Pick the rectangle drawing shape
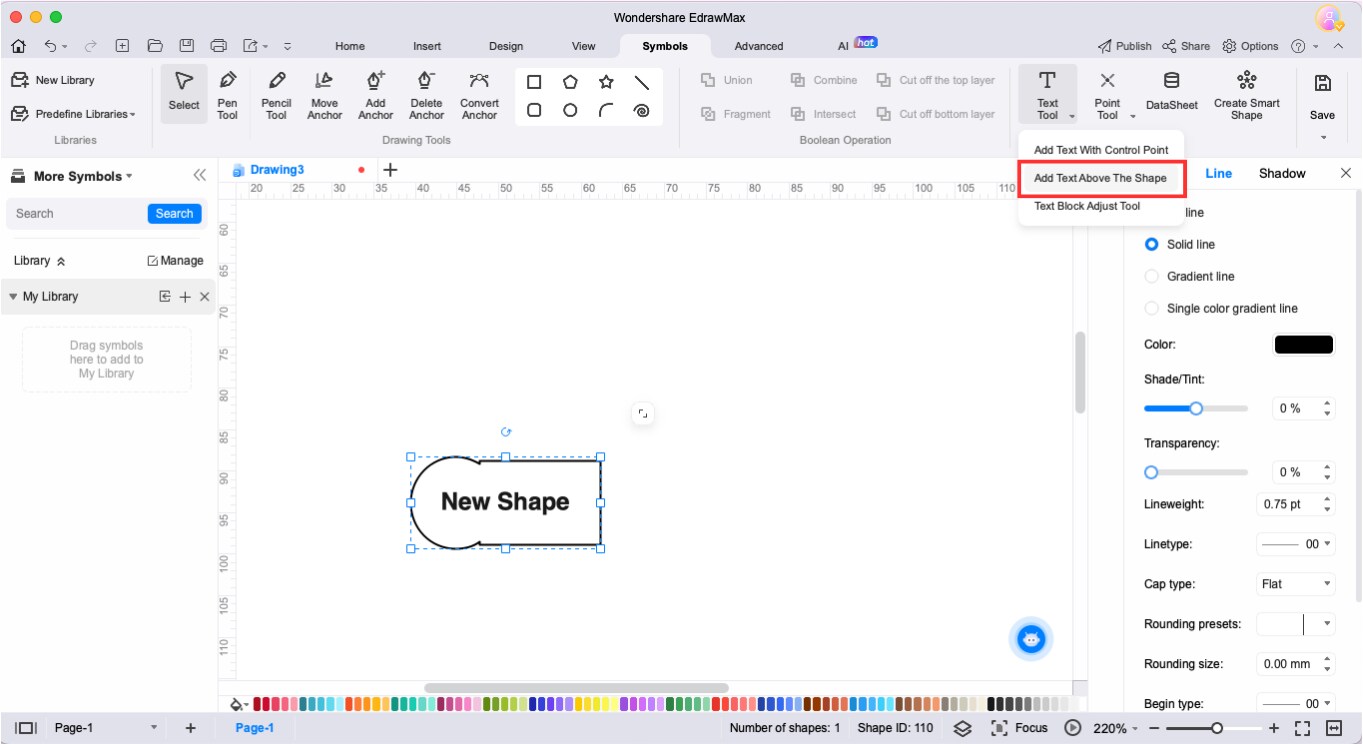 point(534,82)
